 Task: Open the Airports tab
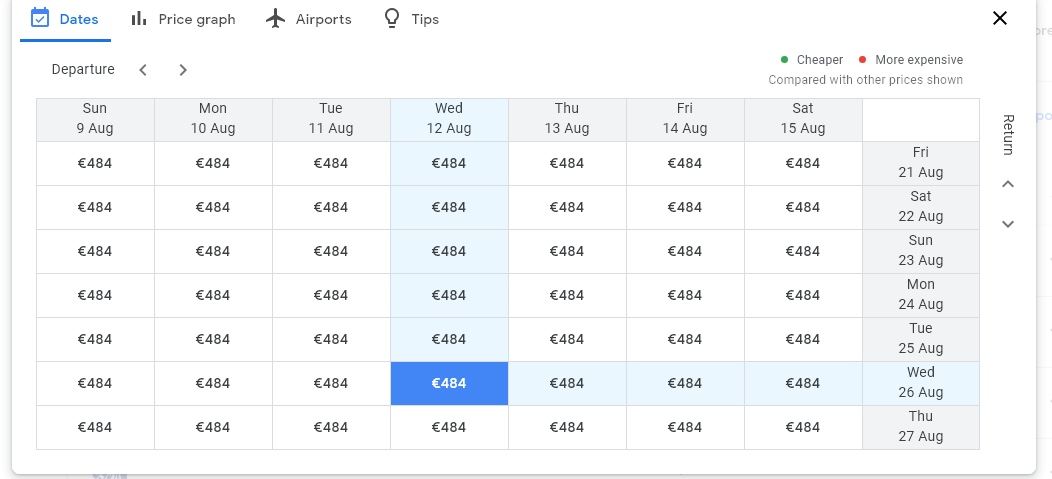point(323,19)
